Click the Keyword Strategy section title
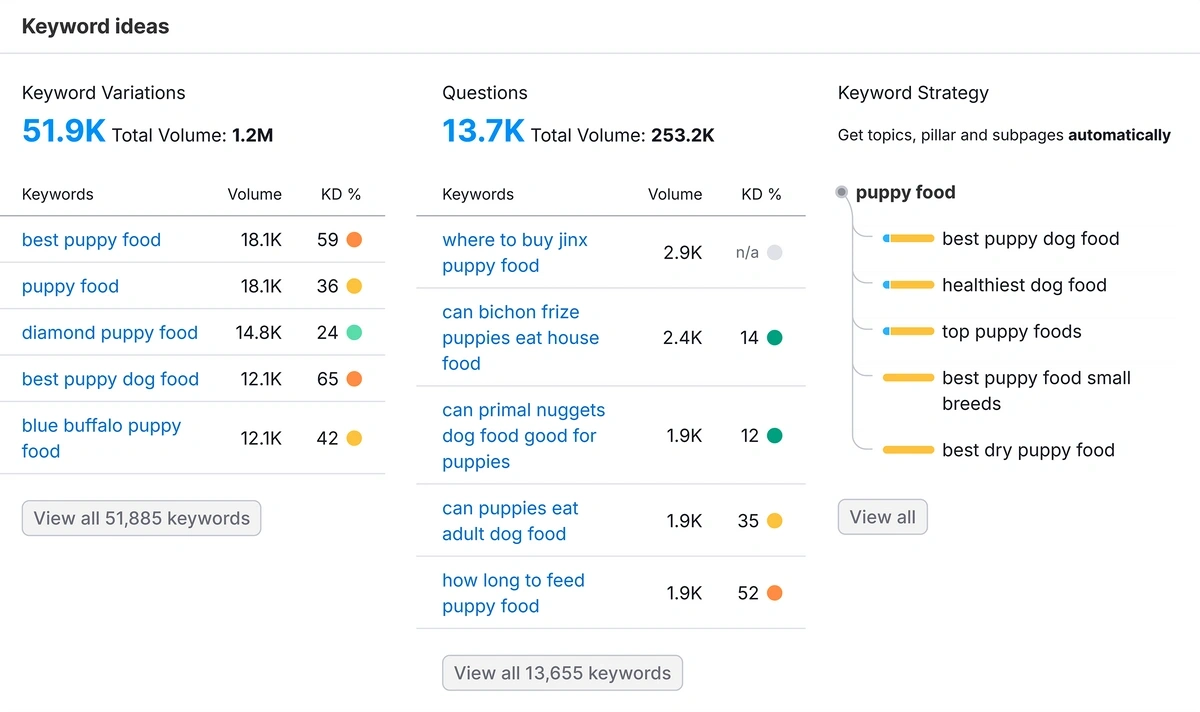1200x712 pixels. 913,93
